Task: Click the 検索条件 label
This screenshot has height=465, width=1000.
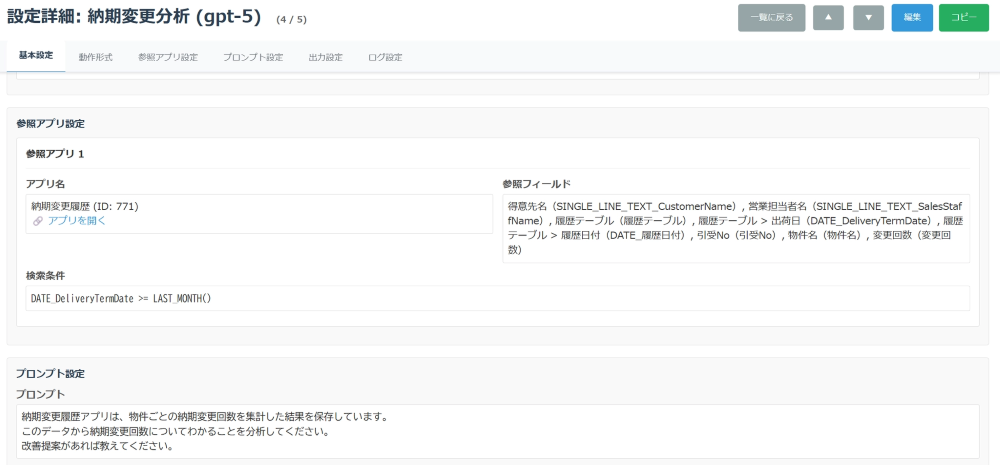Action: pos(45,275)
